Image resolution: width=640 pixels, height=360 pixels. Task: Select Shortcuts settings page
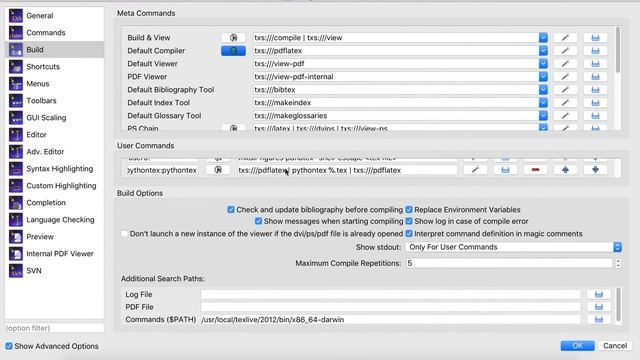click(54, 67)
